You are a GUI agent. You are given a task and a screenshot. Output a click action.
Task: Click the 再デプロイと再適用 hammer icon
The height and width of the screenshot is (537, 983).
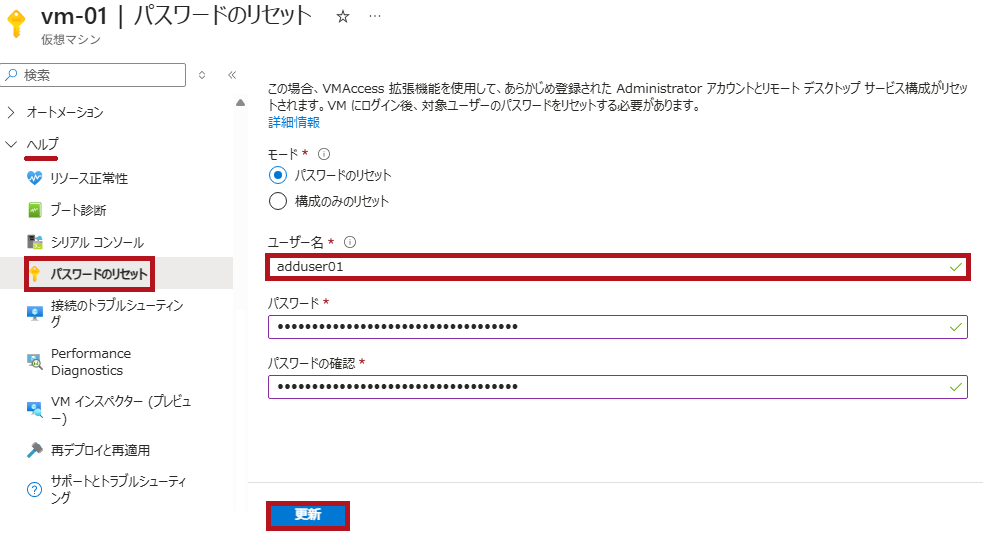click(x=34, y=450)
